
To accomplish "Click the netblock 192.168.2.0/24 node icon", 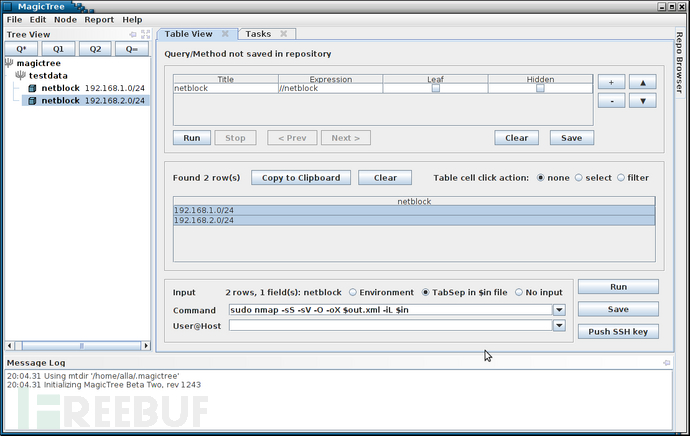I will click(32, 101).
